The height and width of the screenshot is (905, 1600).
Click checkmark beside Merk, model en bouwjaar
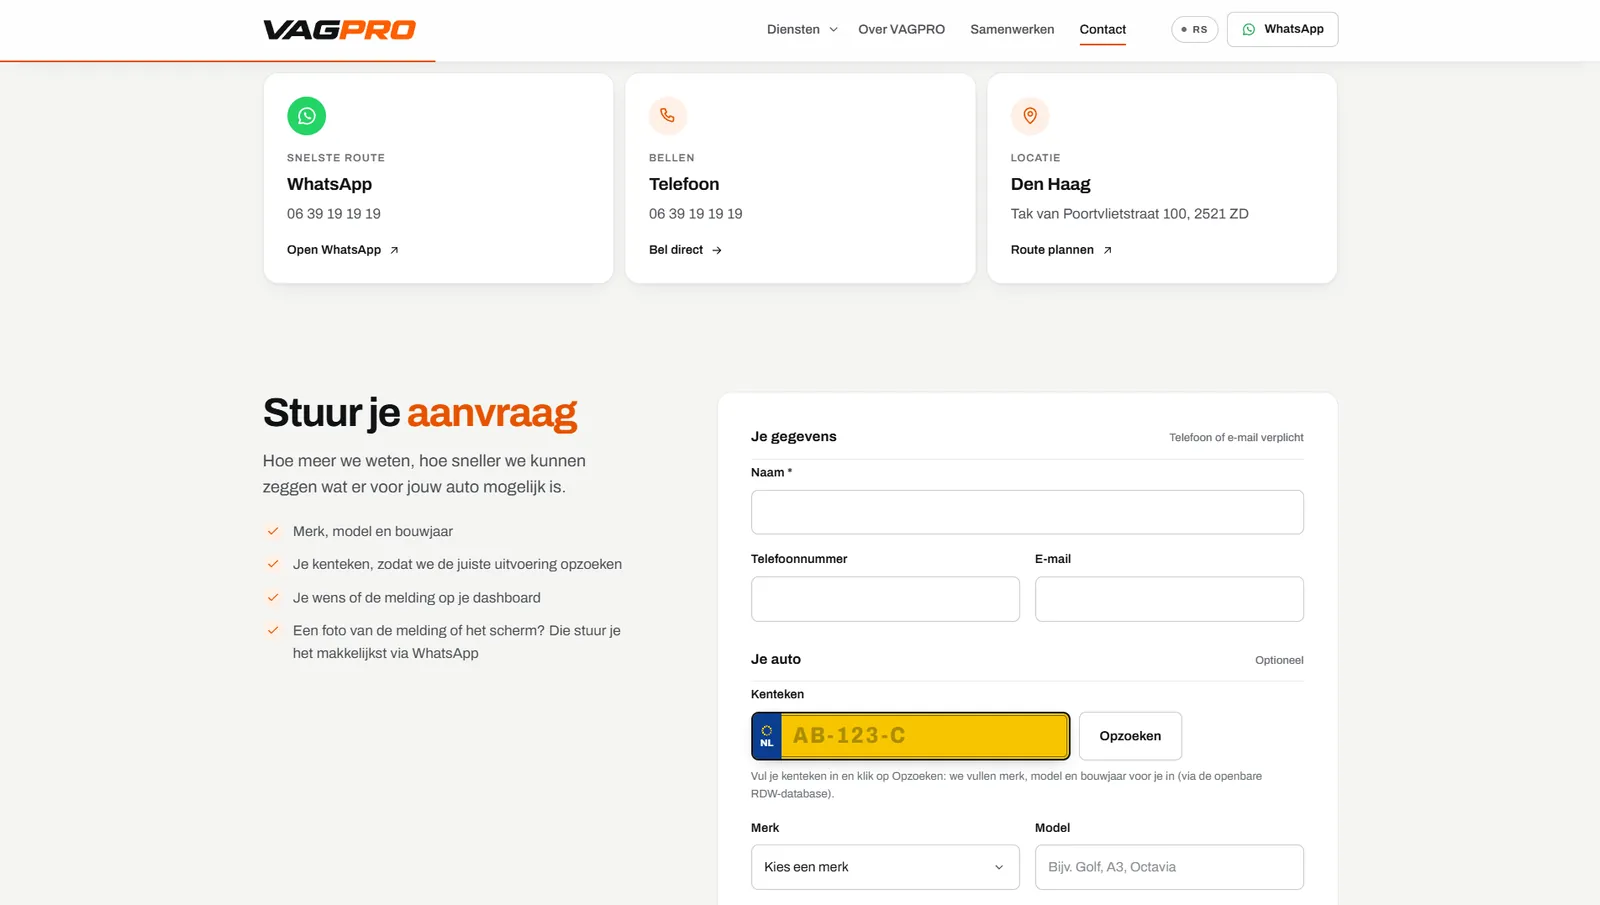click(x=273, y=531)
